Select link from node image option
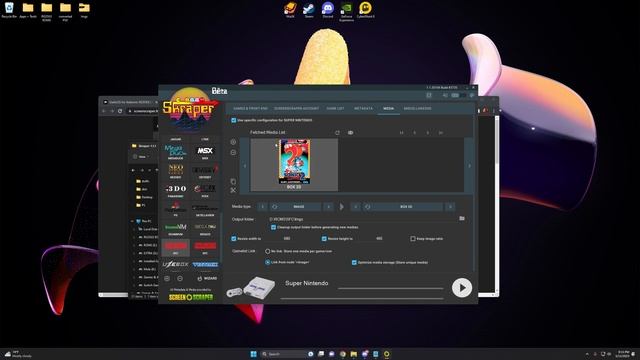 point(268,262)
